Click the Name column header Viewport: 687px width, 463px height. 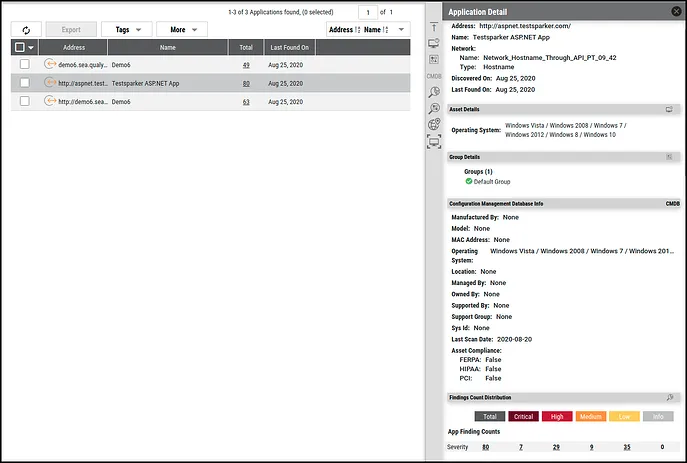tap(168, 47)
